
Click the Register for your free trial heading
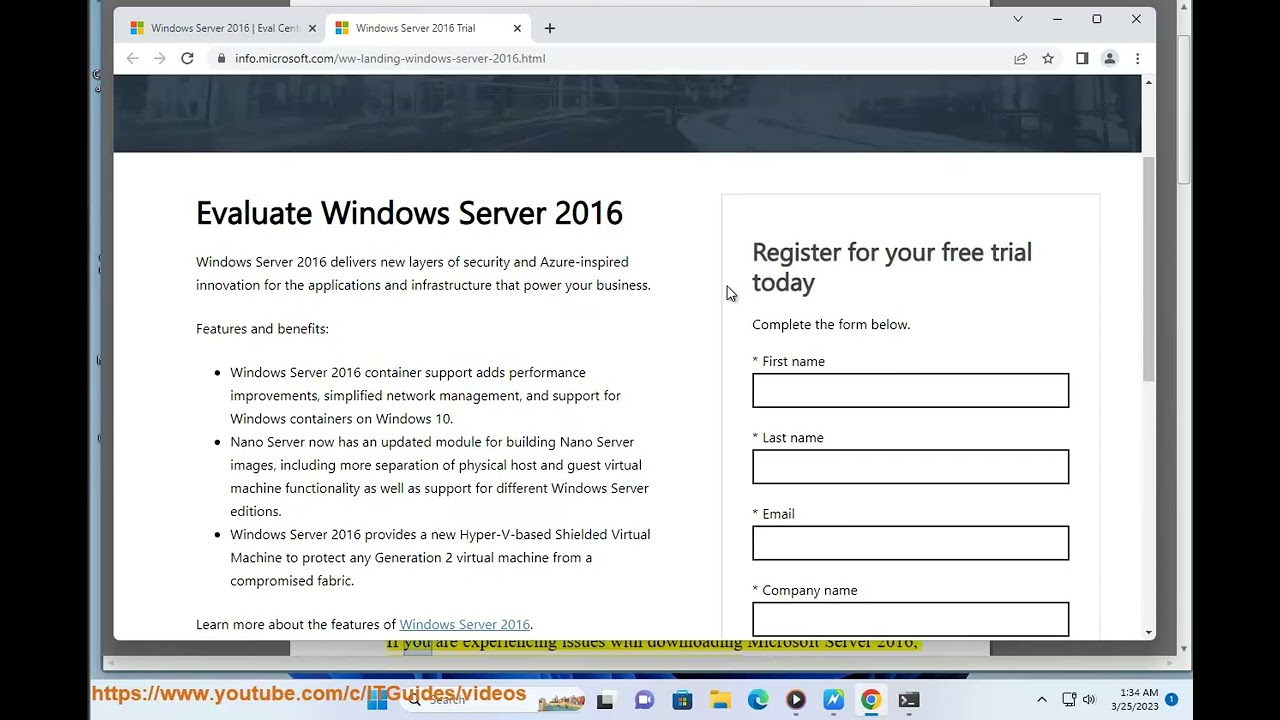[892, 267]
